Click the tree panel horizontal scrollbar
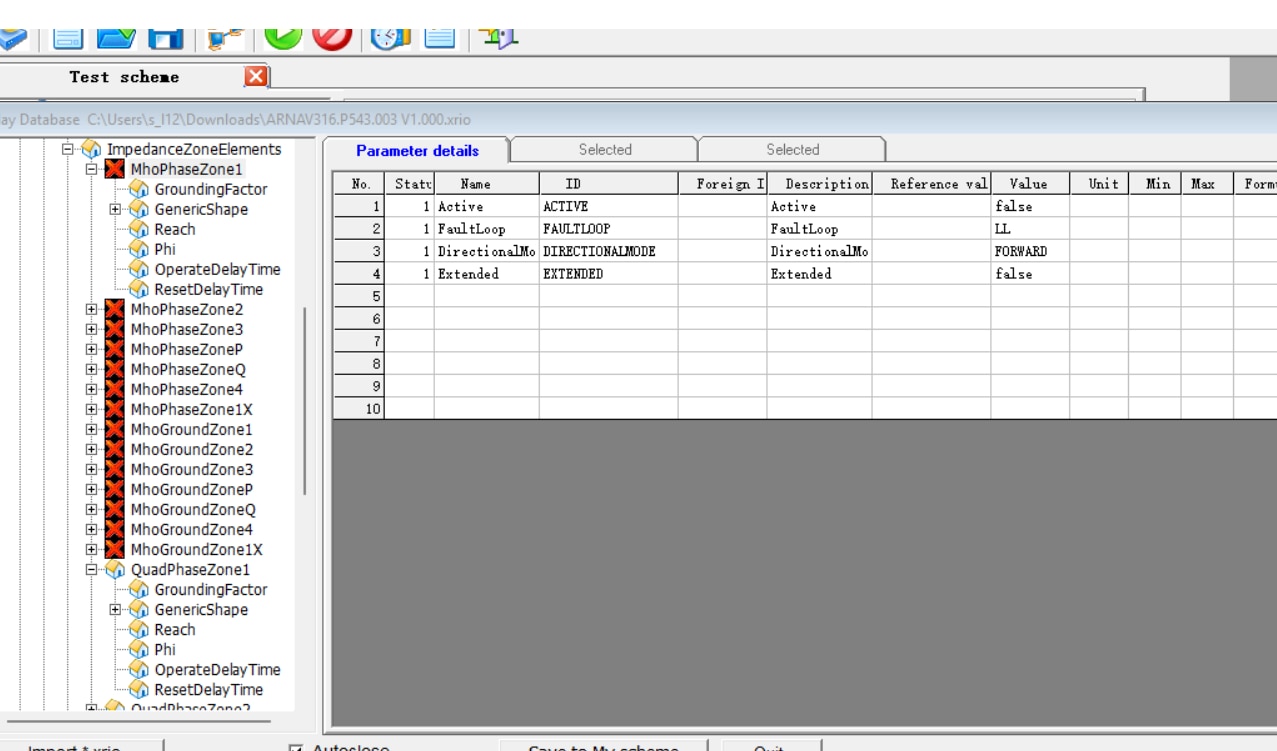The width and height of the screenshot is (1277, 751). (138, 720)
